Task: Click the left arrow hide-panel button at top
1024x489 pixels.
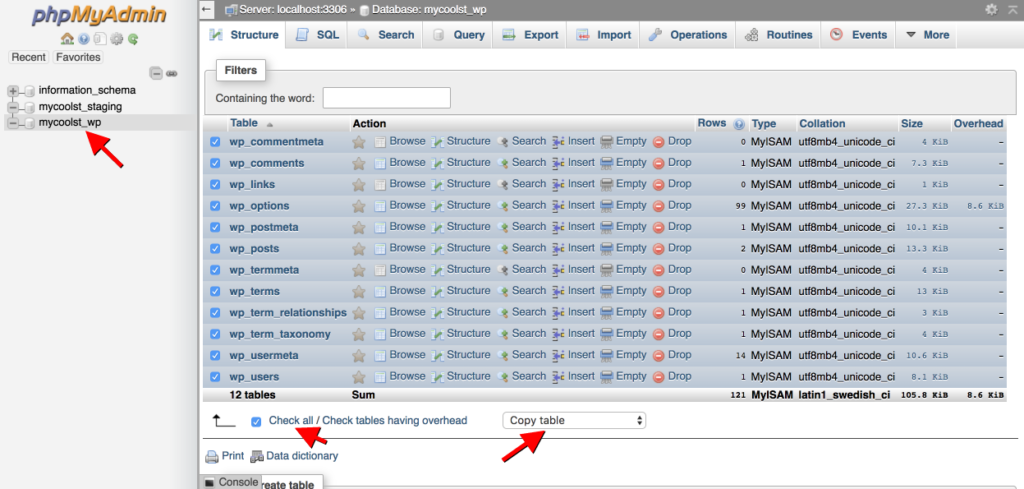Action: [206, 9]
